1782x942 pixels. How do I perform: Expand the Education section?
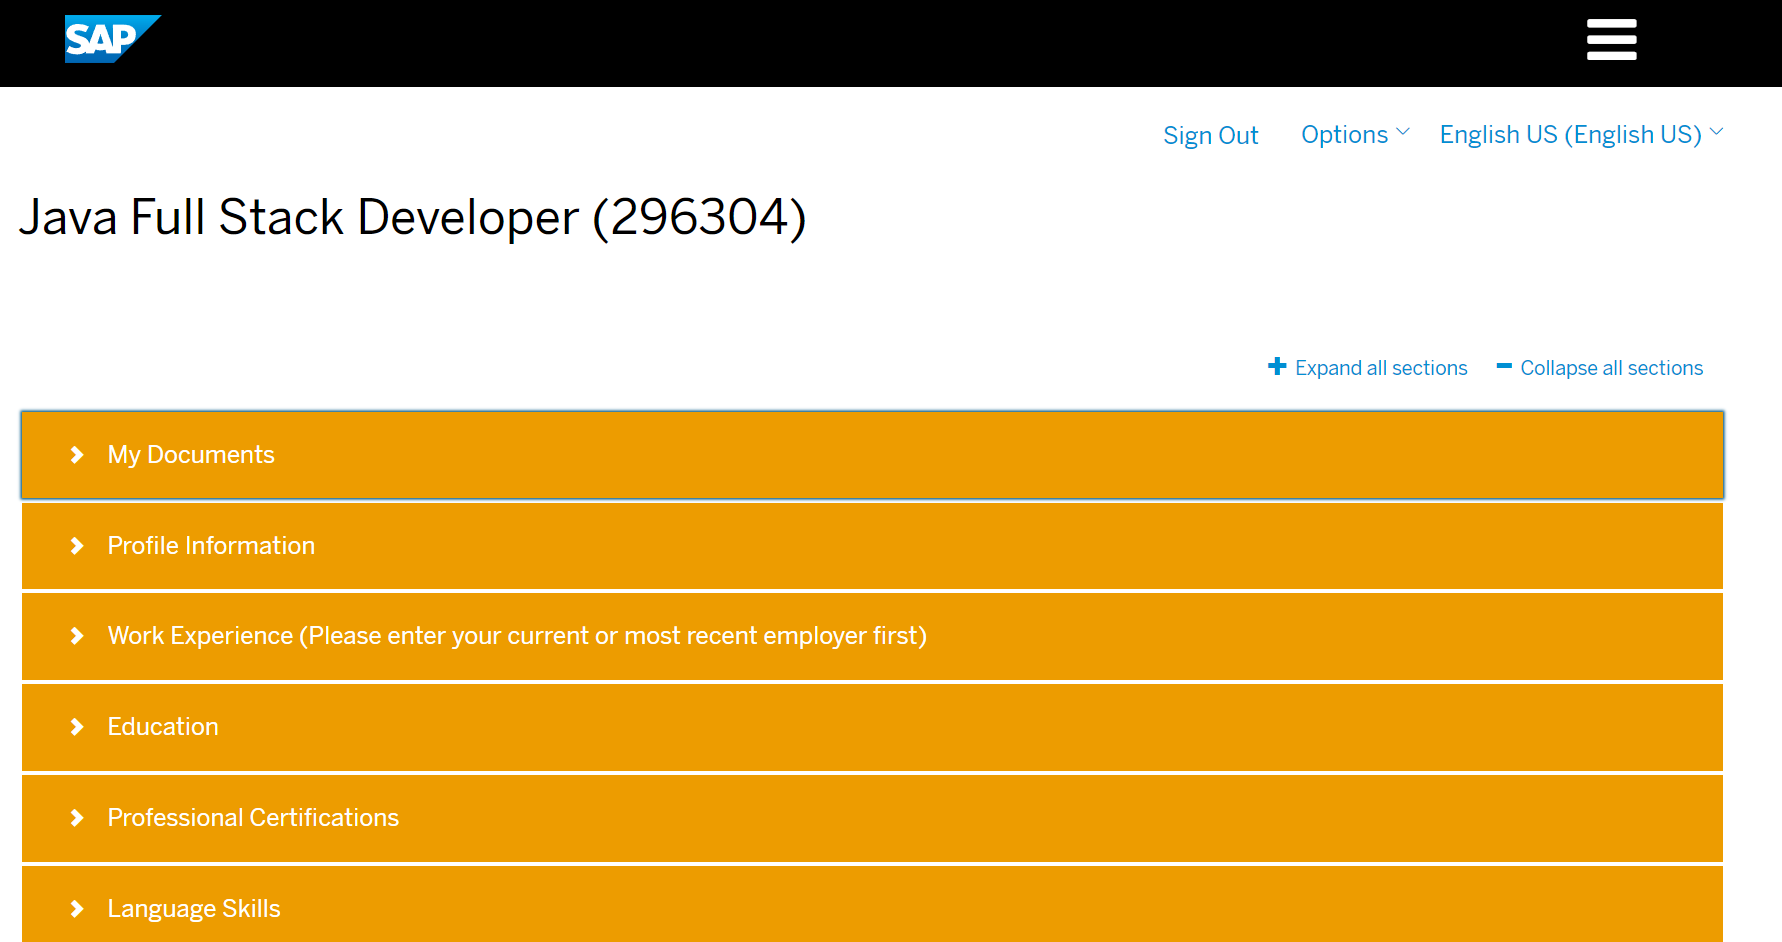click(x=872, y=727)
